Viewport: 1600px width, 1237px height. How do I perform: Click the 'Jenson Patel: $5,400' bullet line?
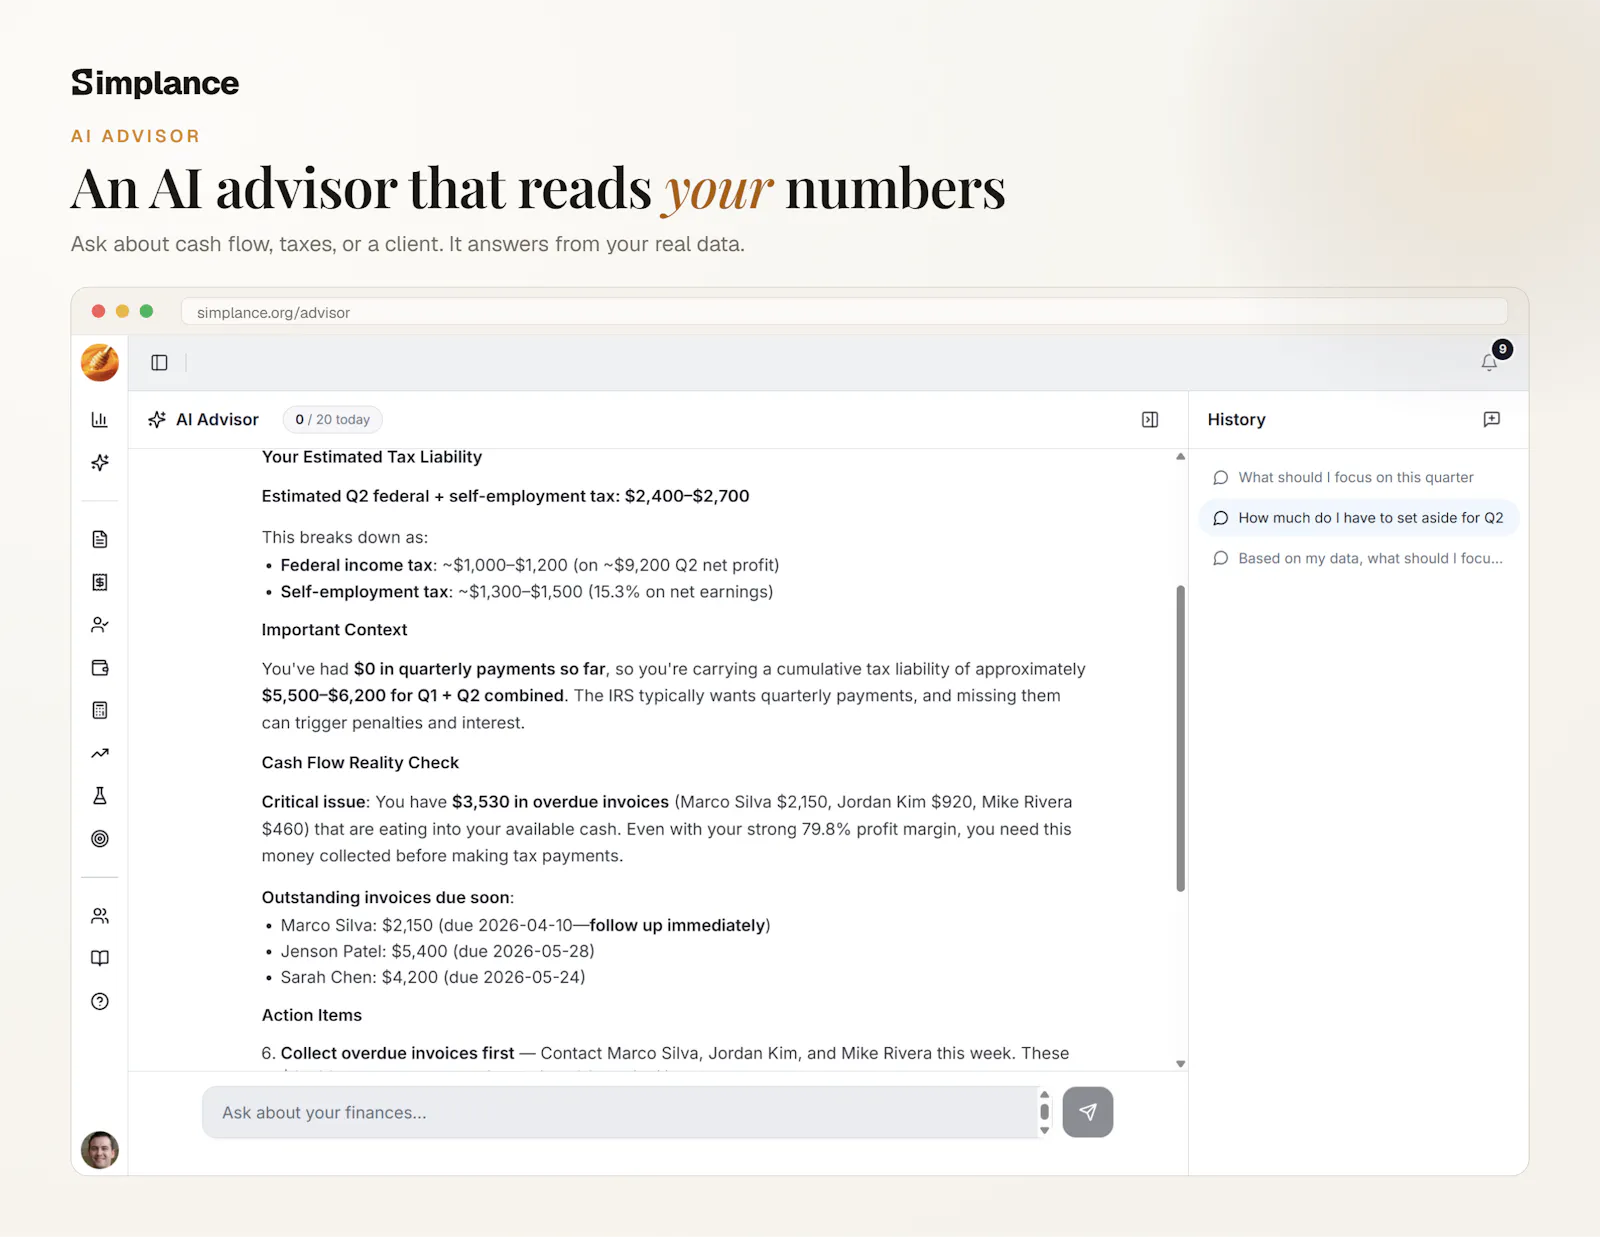pyautogui.click(x=437, y=951)
